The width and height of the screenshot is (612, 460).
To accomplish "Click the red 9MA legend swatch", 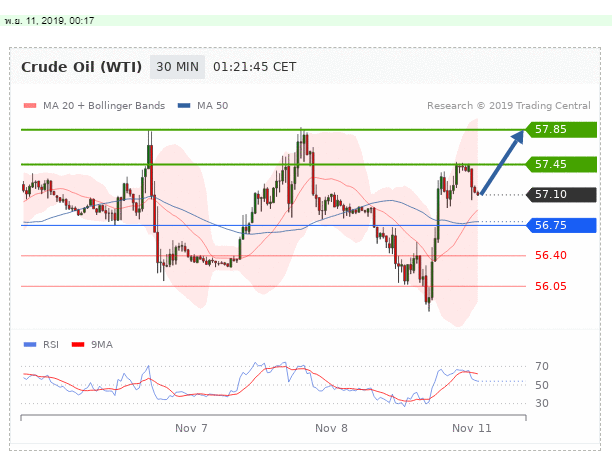I will 78,345.
